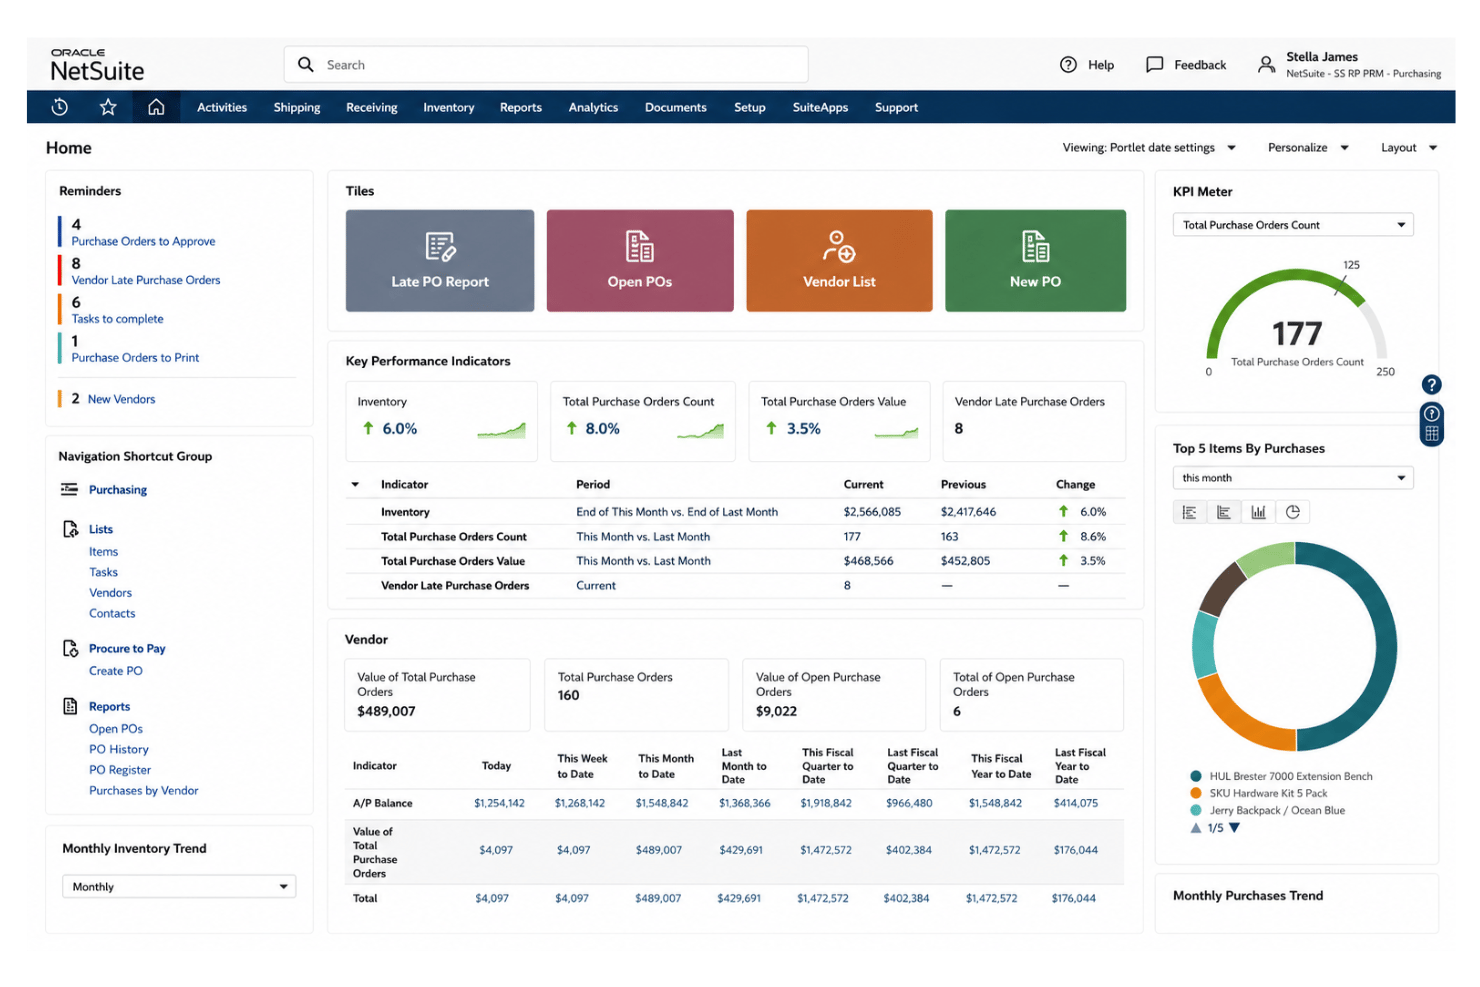This screenshot has width=1480, height=987.
Task: Select the pie chart view icon
Action: pos(1293,512)
